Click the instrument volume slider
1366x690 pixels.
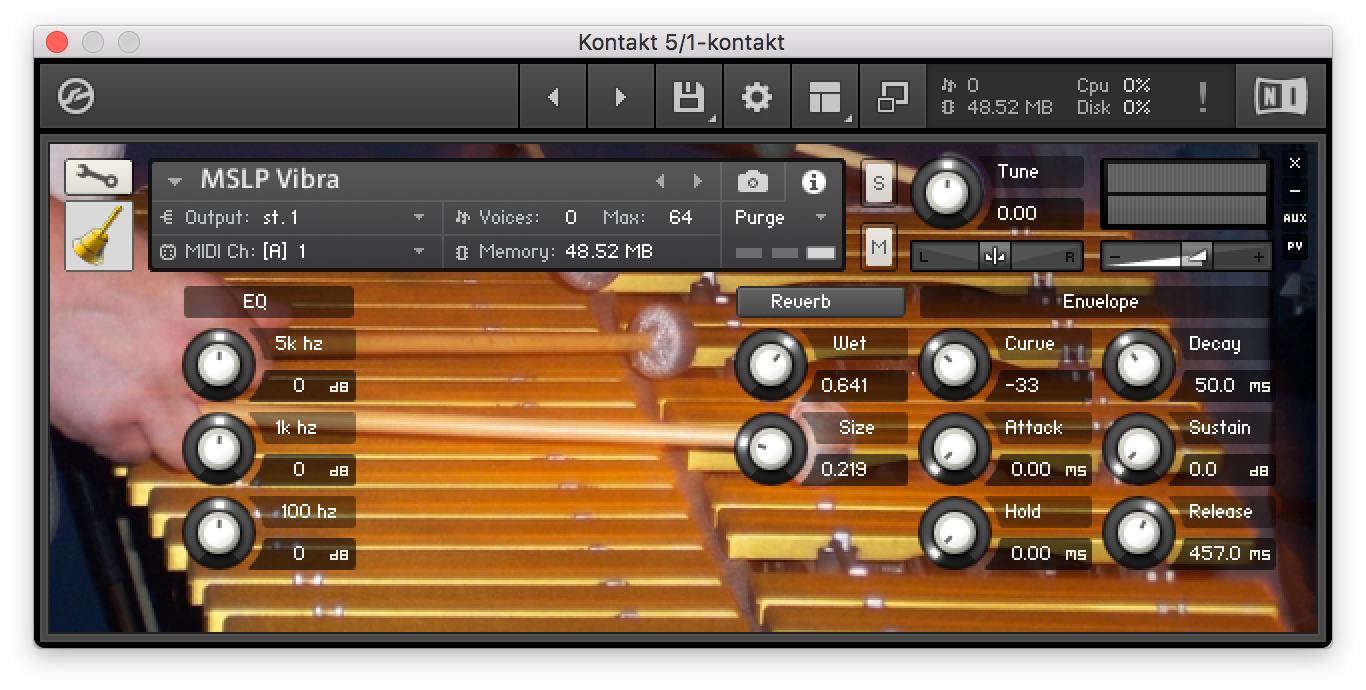point(1186,256)
